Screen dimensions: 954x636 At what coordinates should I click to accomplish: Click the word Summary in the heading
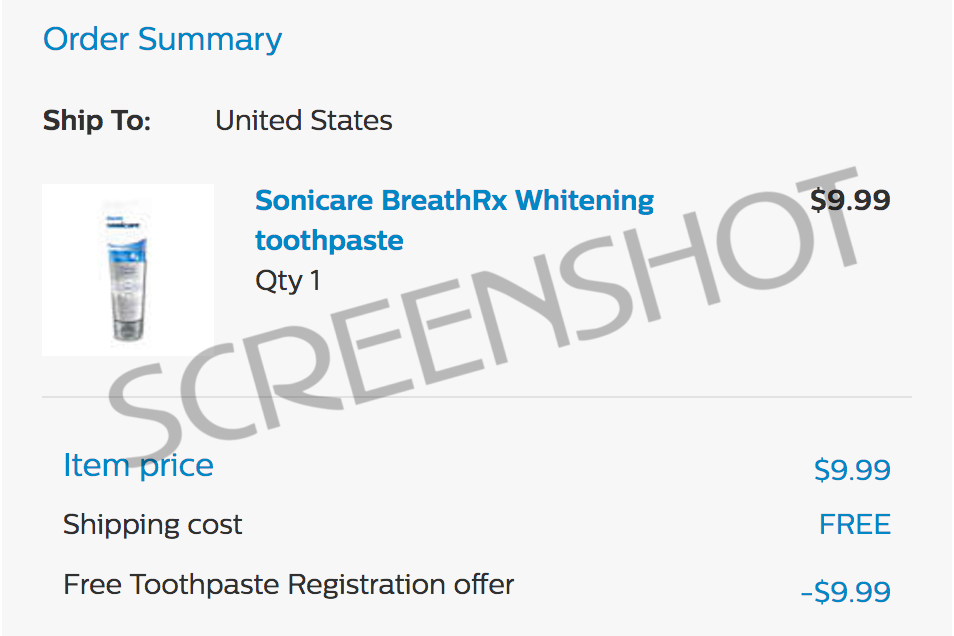click(210, 40)
